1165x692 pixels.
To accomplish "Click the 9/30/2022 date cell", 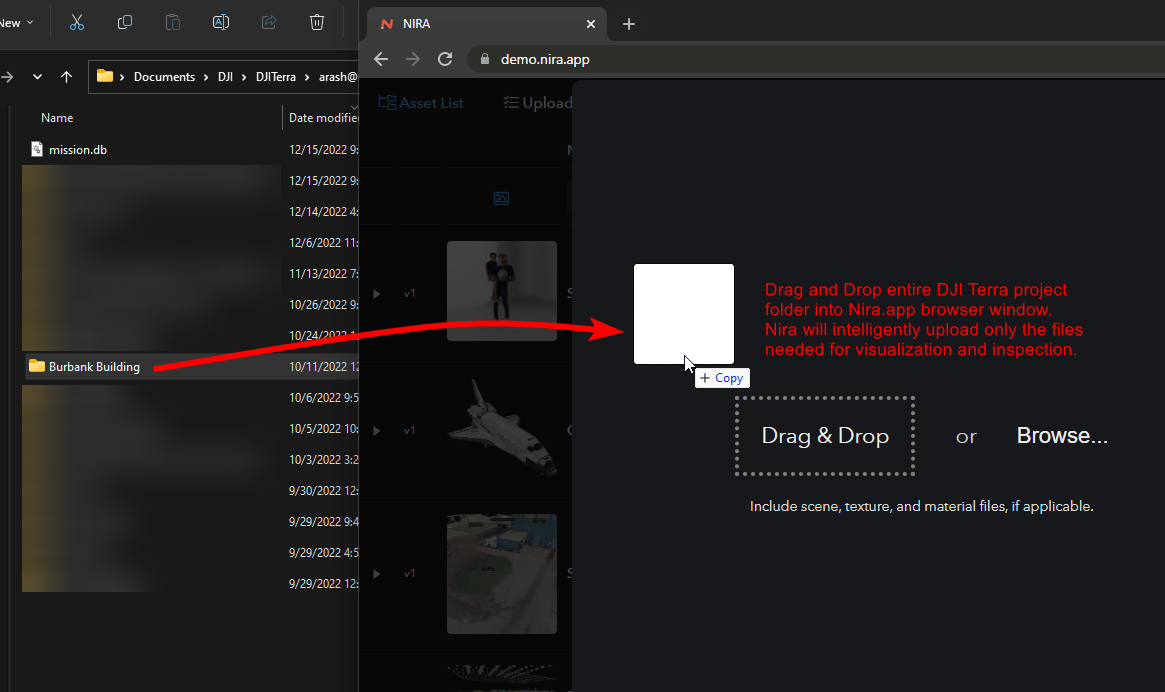I will tap(323, 491).
